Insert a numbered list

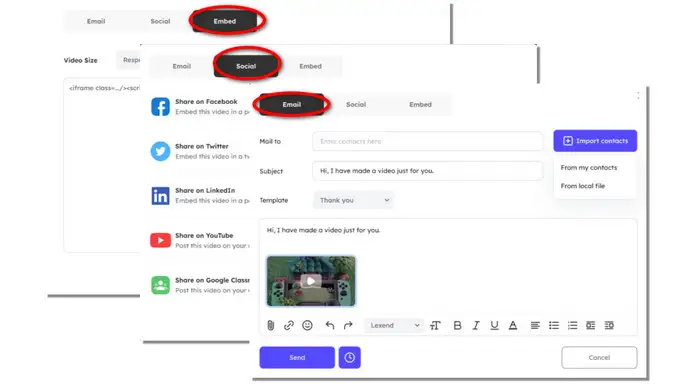(x=572, y=326)
